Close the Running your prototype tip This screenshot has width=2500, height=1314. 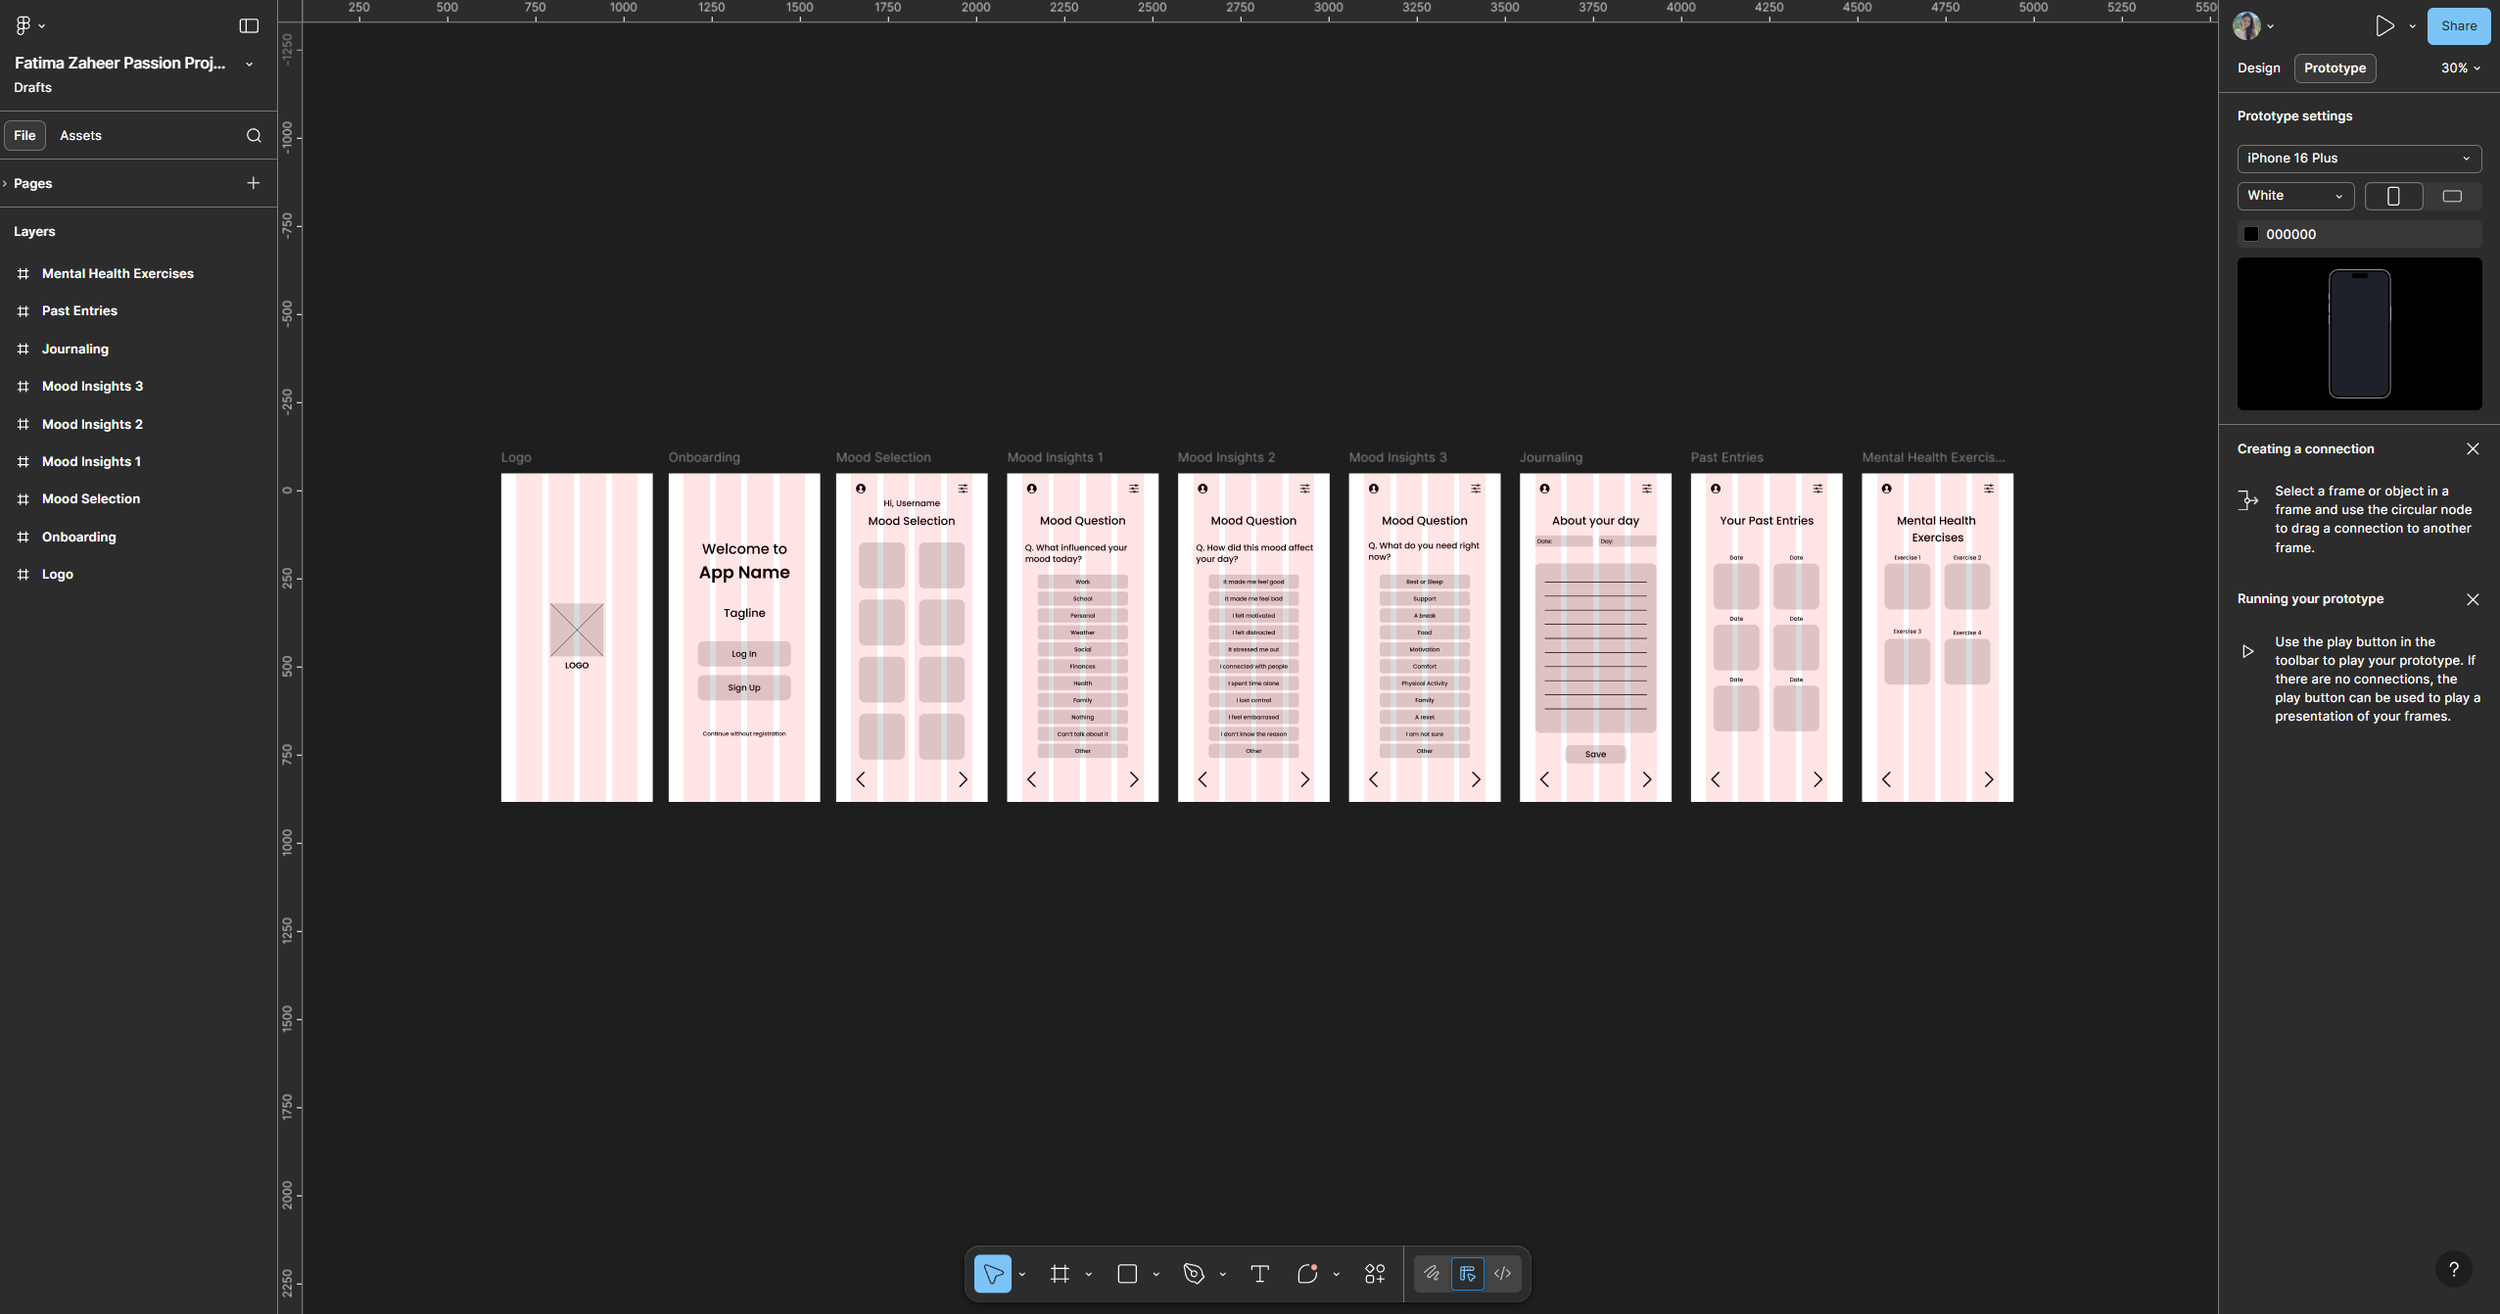[2472, 599]
